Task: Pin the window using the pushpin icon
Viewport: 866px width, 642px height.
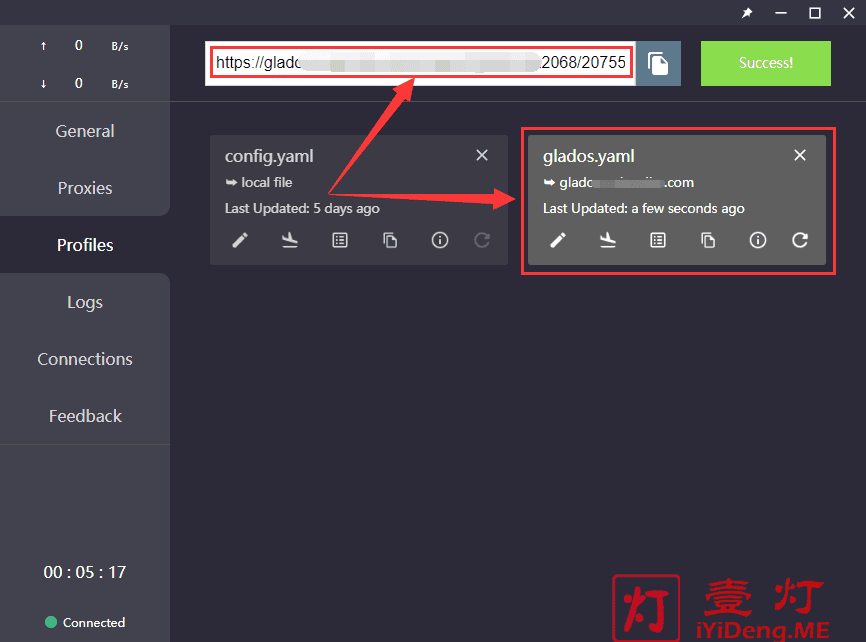Action: (x=747, y=13)
